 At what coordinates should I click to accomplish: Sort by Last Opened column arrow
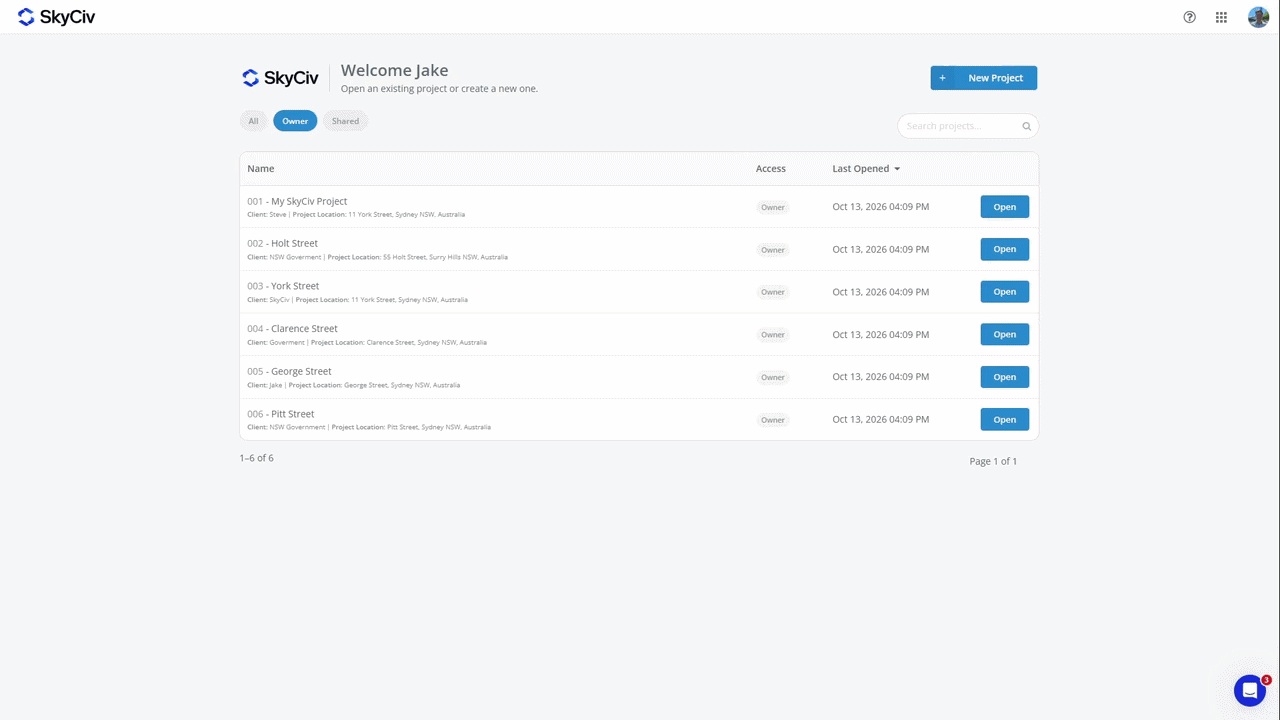(x=897, y=169)
